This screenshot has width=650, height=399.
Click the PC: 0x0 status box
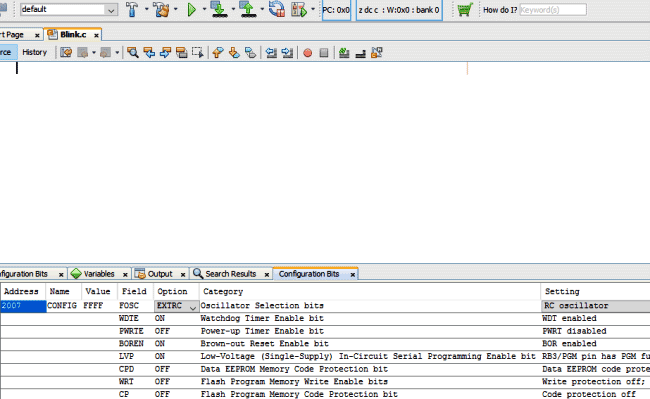[x=336, y=10]
